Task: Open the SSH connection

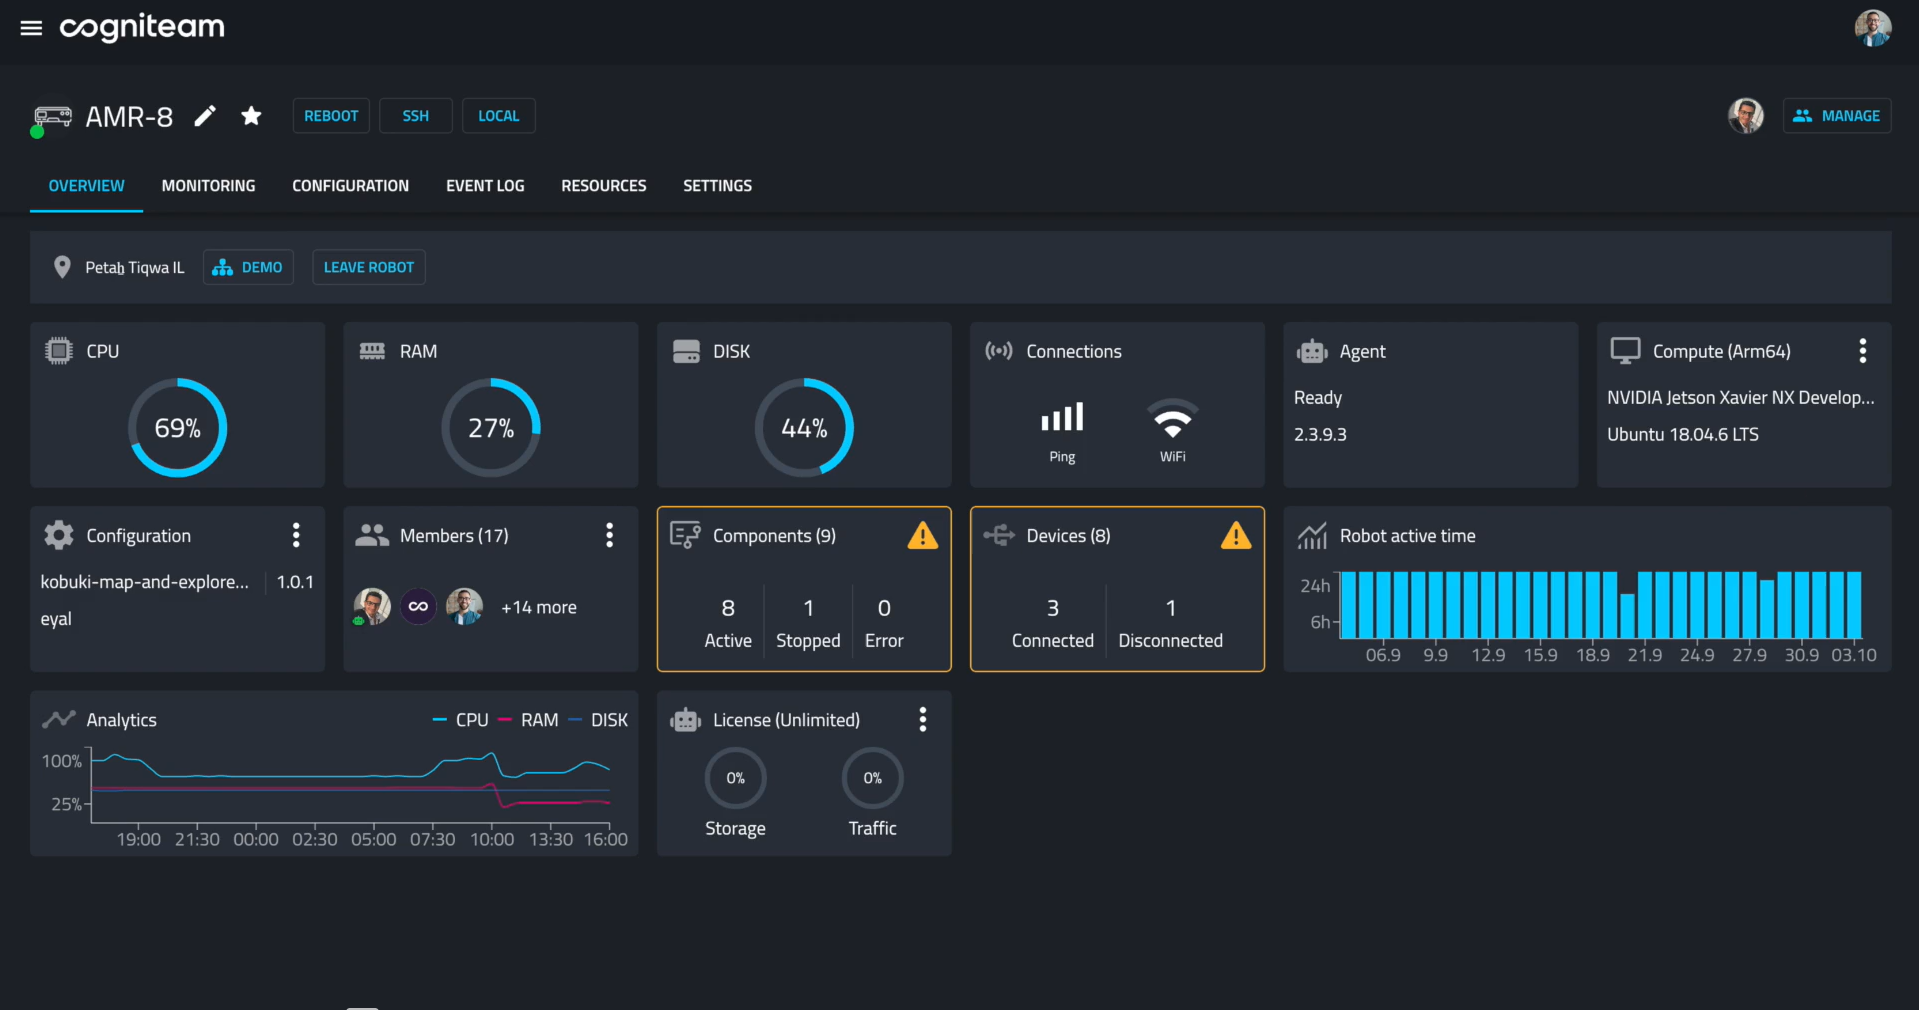Action: [x=415, y=116]
